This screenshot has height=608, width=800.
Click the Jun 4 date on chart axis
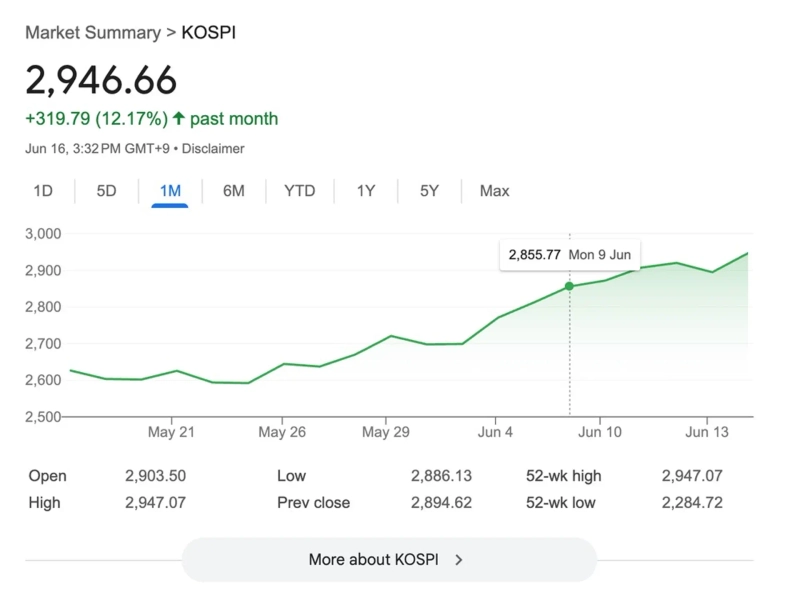pyautogui.click(x=495, y=432)
